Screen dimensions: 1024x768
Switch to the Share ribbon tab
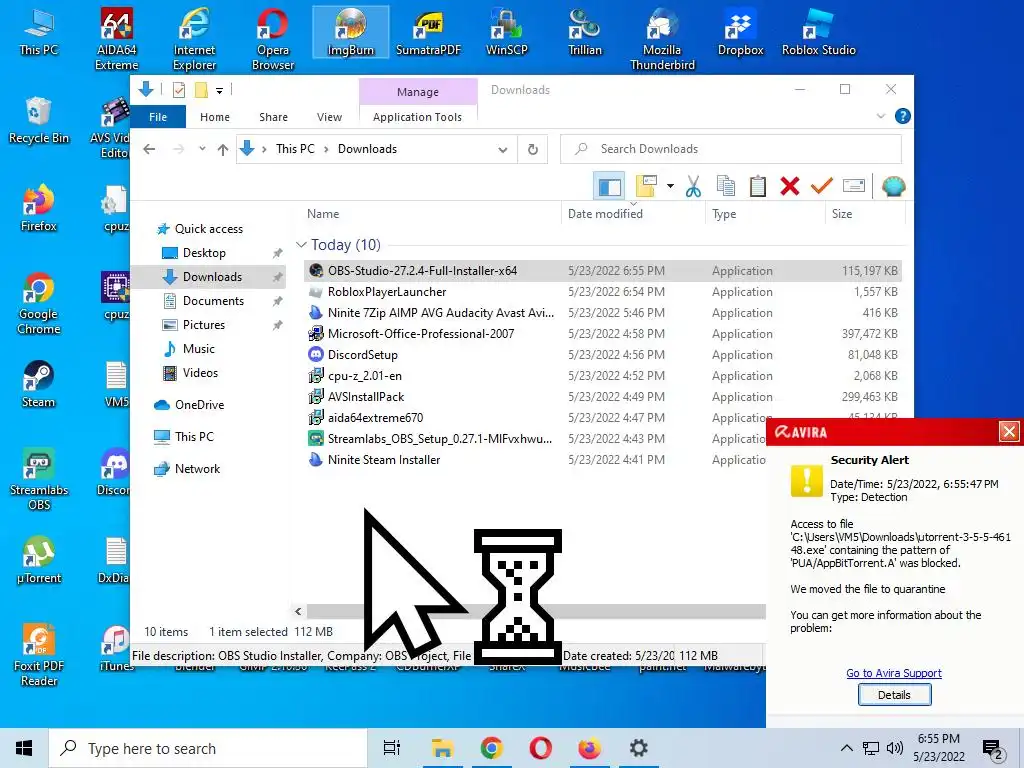pos(273,117)
